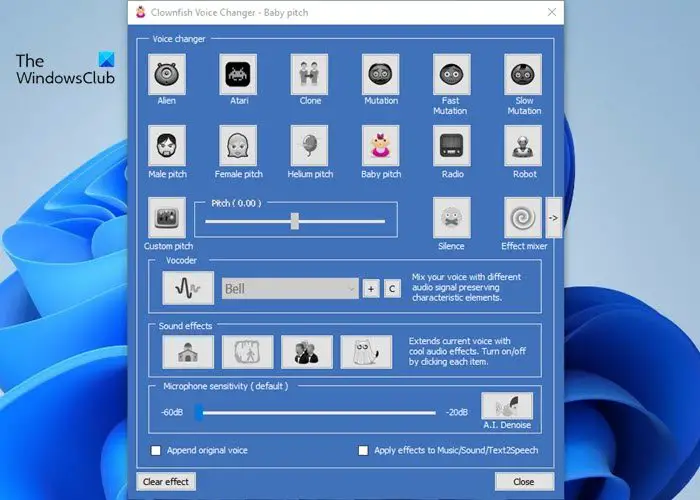Open the Vocoder Bell dropdown
The image size is (700, 500).
click(x=290, y=289)
